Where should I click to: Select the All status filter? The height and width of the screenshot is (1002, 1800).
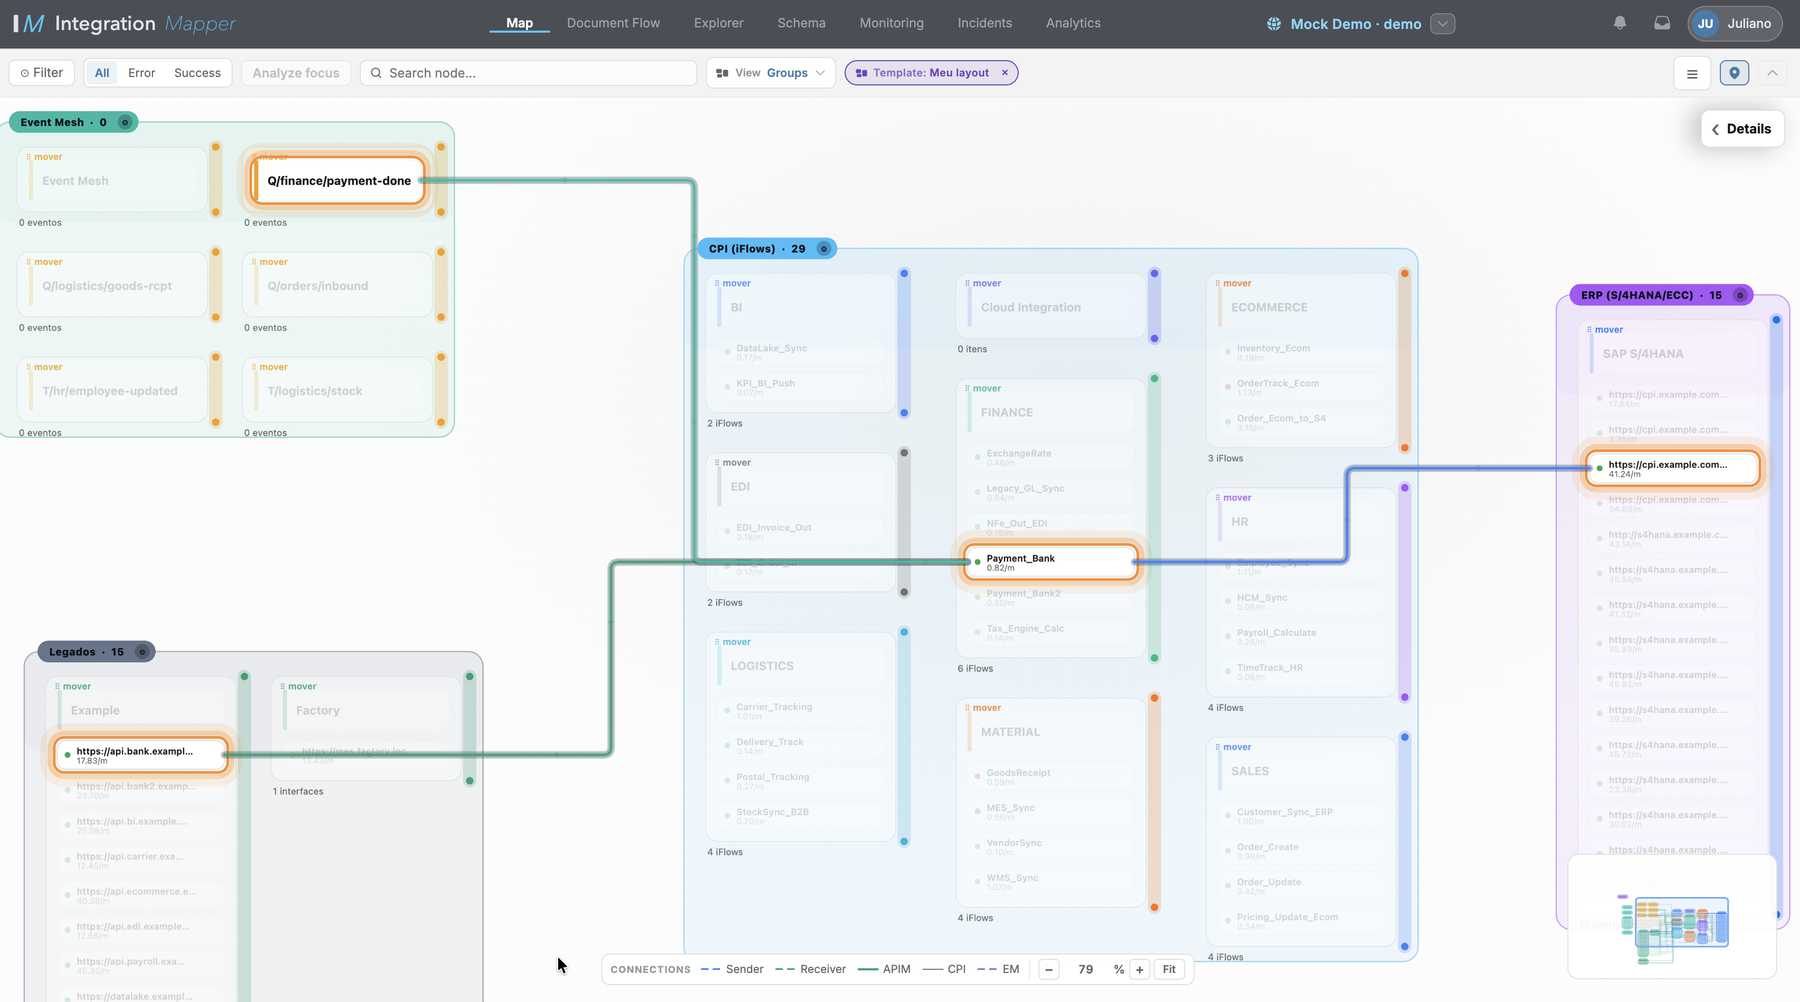[102, 73]
